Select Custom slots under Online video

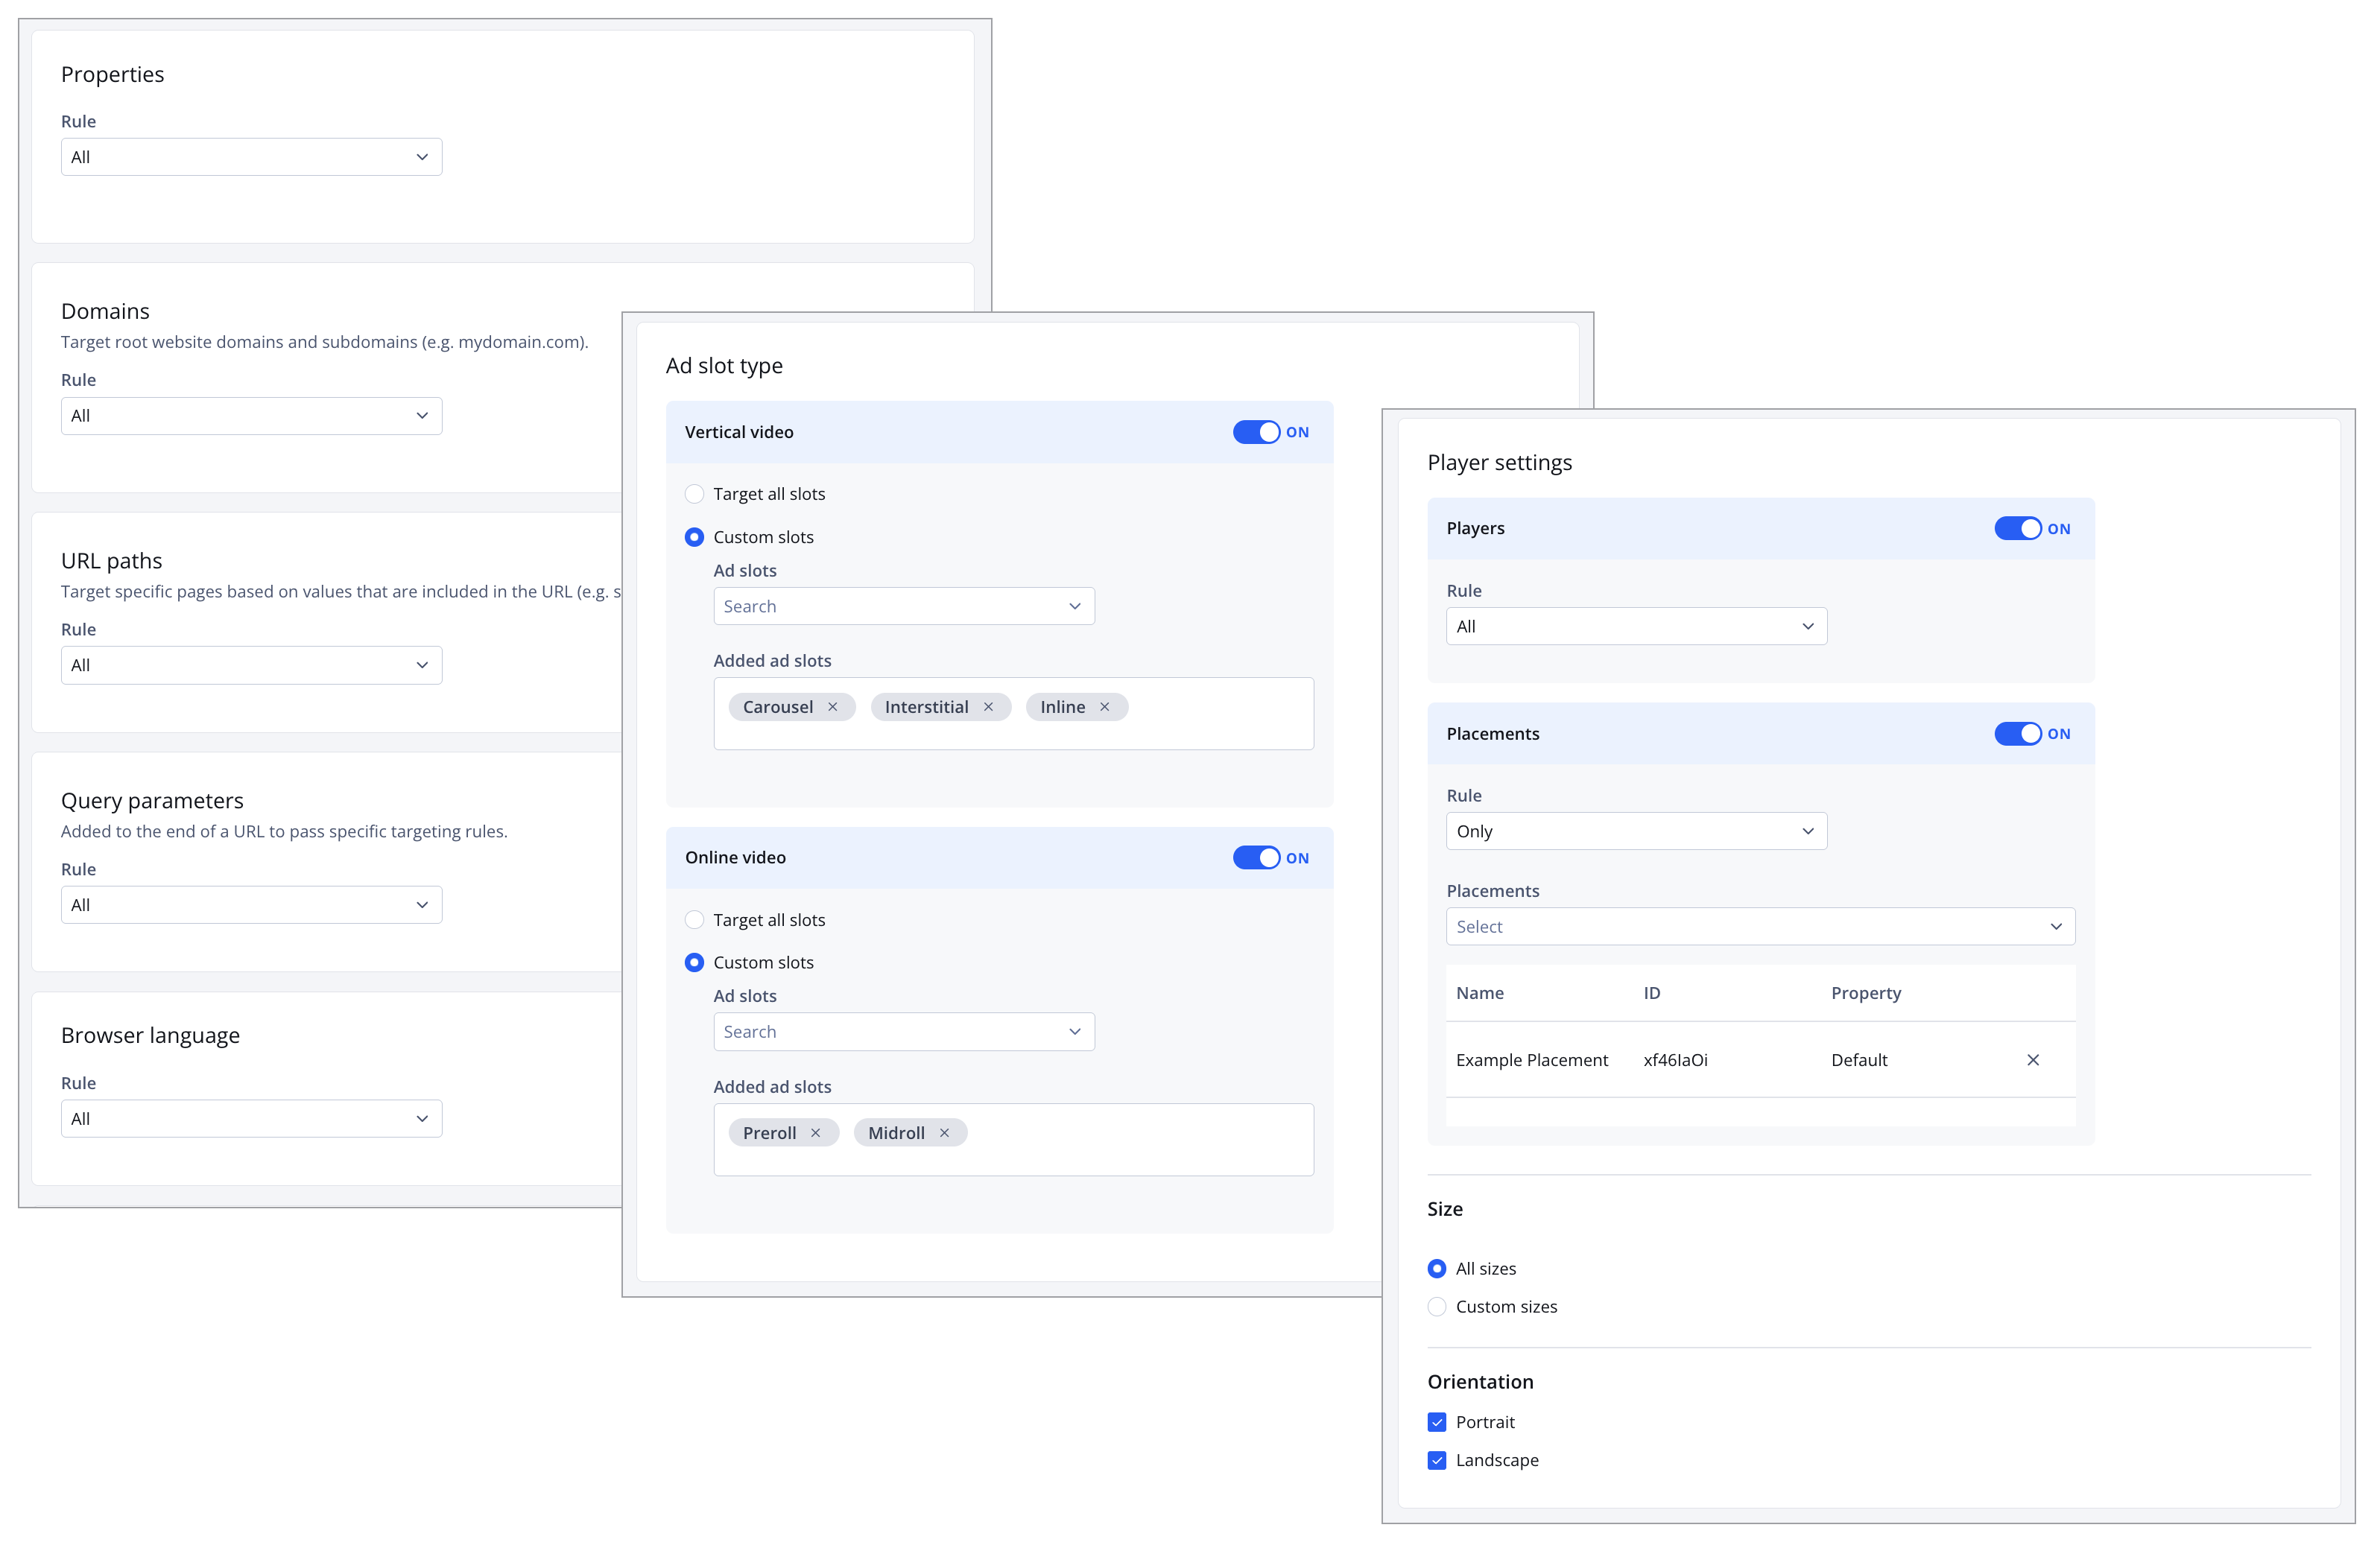click(x=694, y=963)
